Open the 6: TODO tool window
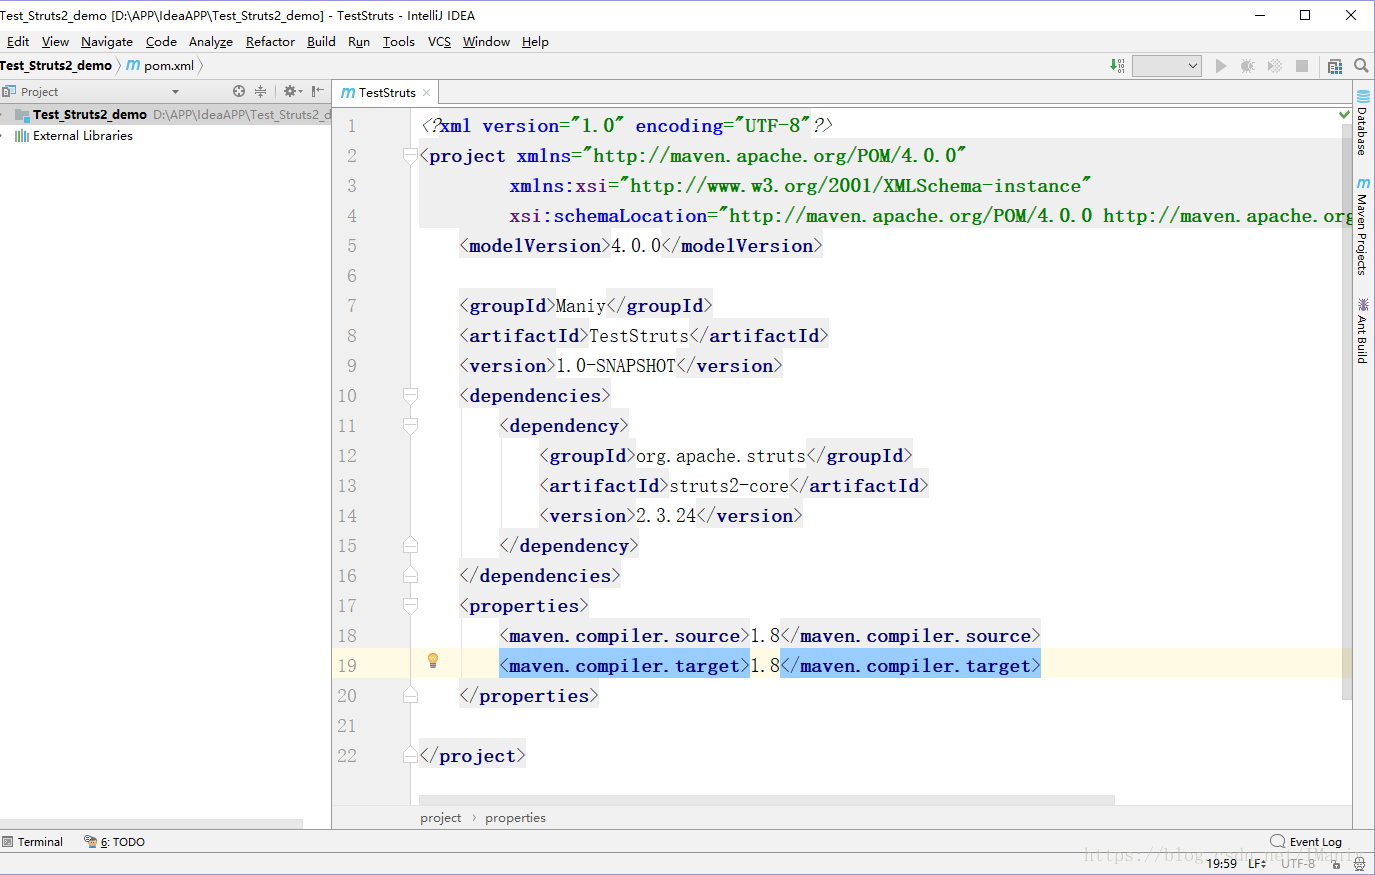 [115, 842]
